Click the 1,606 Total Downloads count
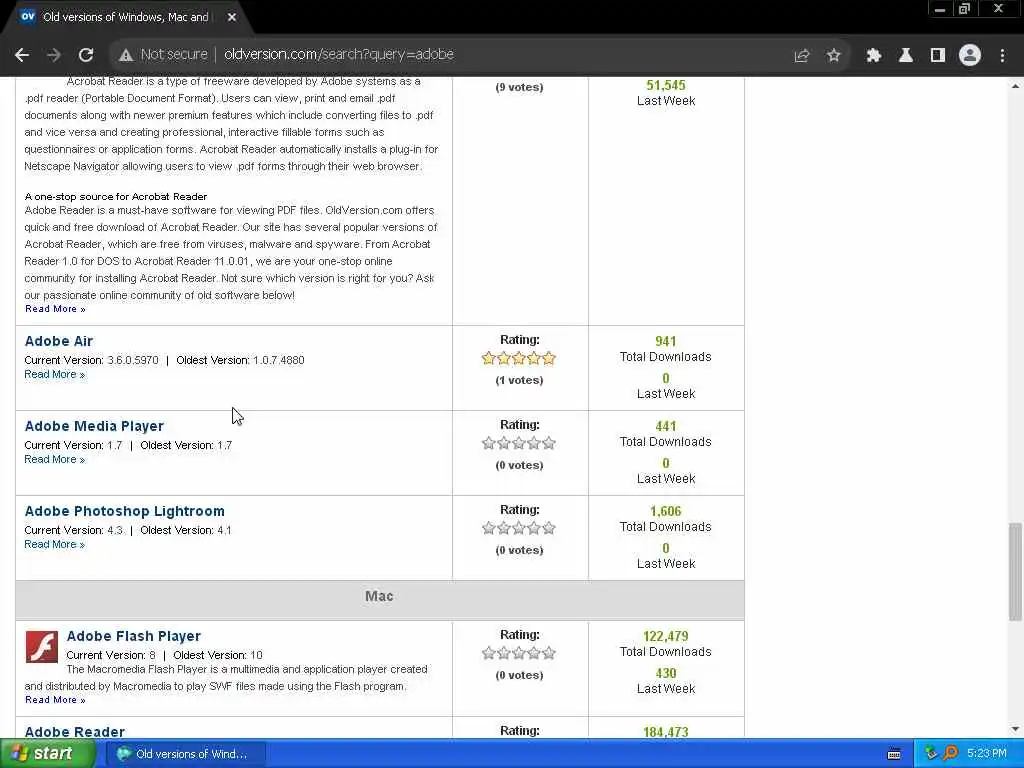Image resolution: width=1024 pixels, height=768 pixels. click(x=665, y=511)
